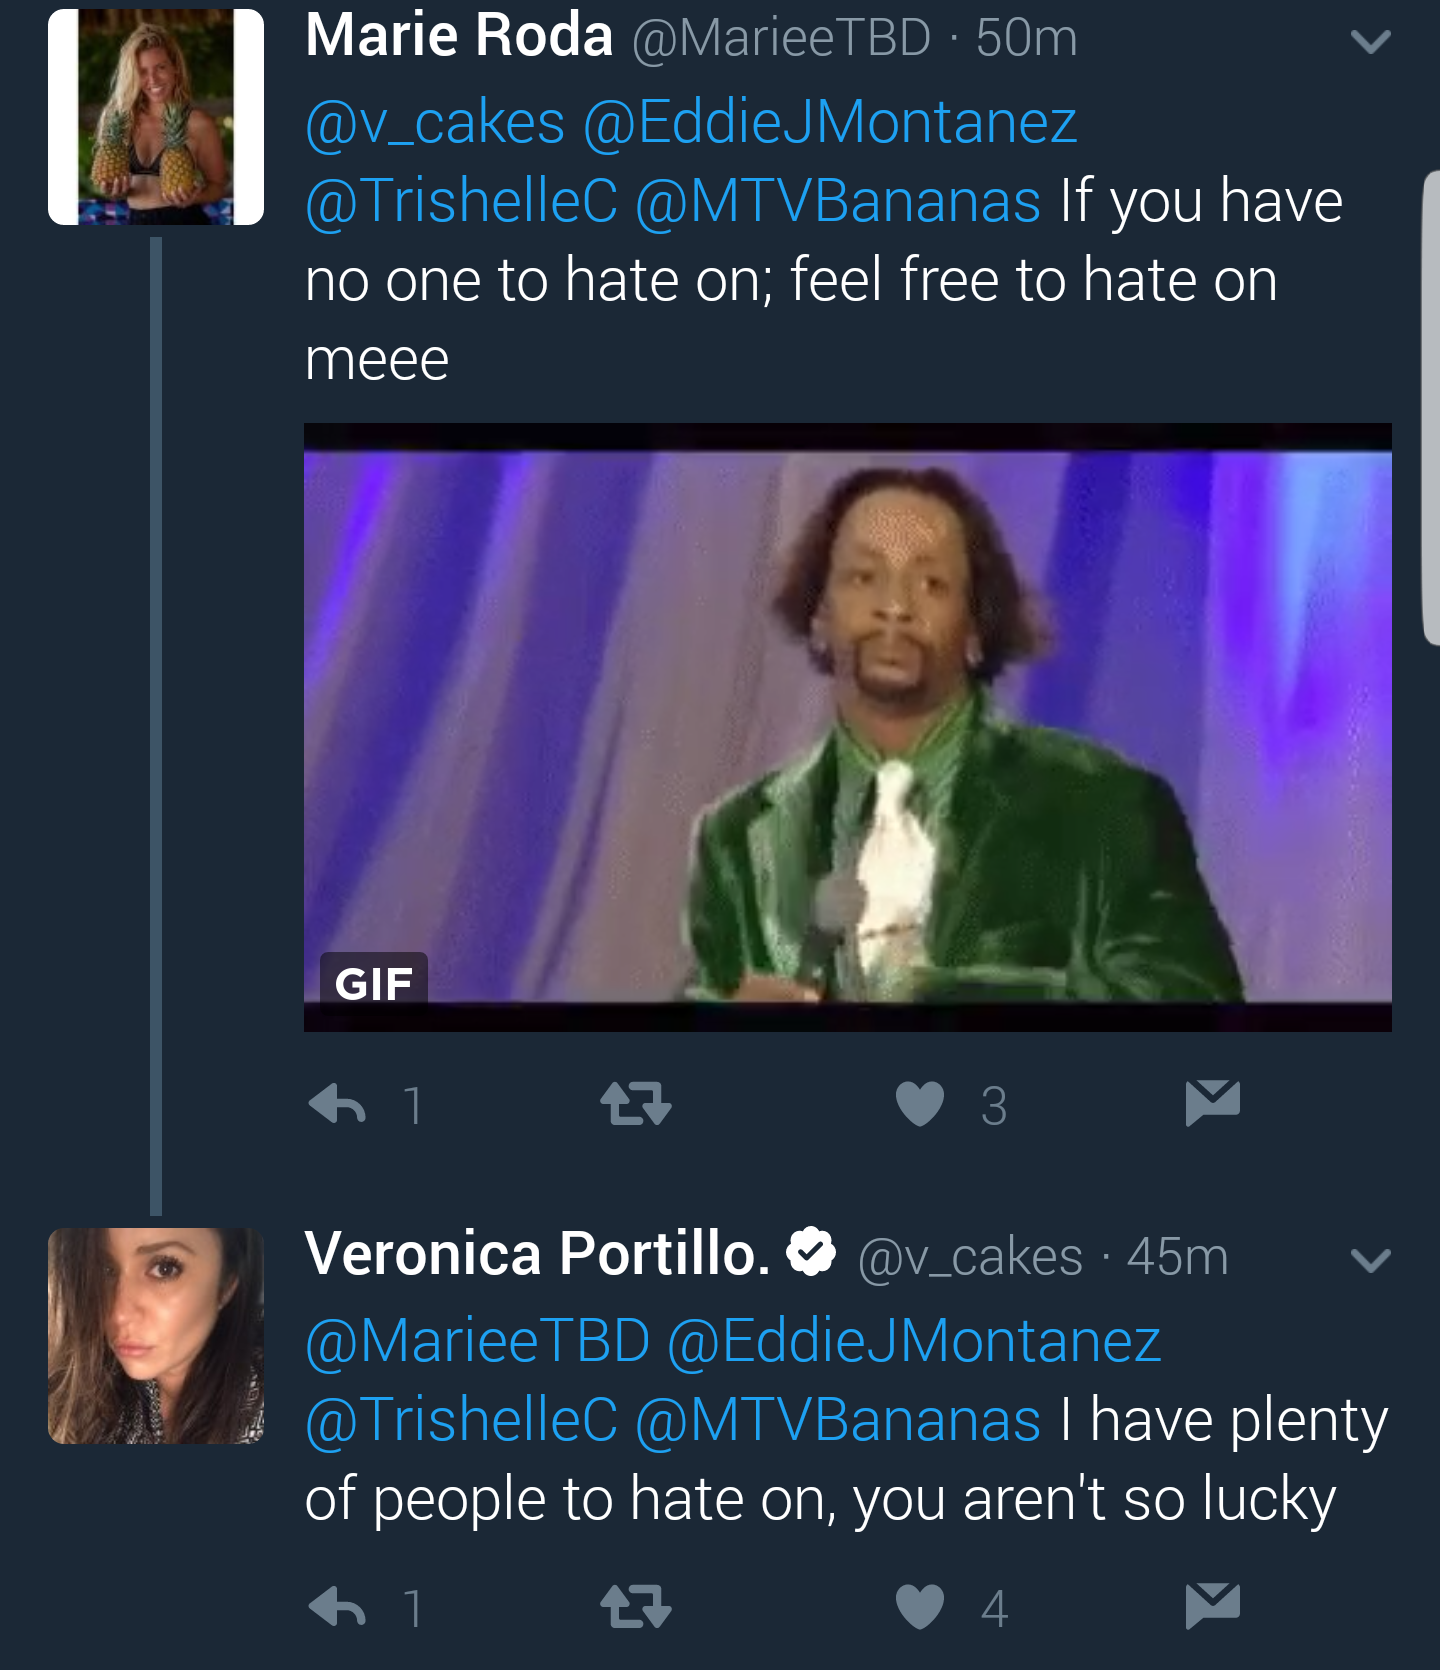
Task: Retweet Marie Roda's GIF tweet
Action: tap(636, 1105)
